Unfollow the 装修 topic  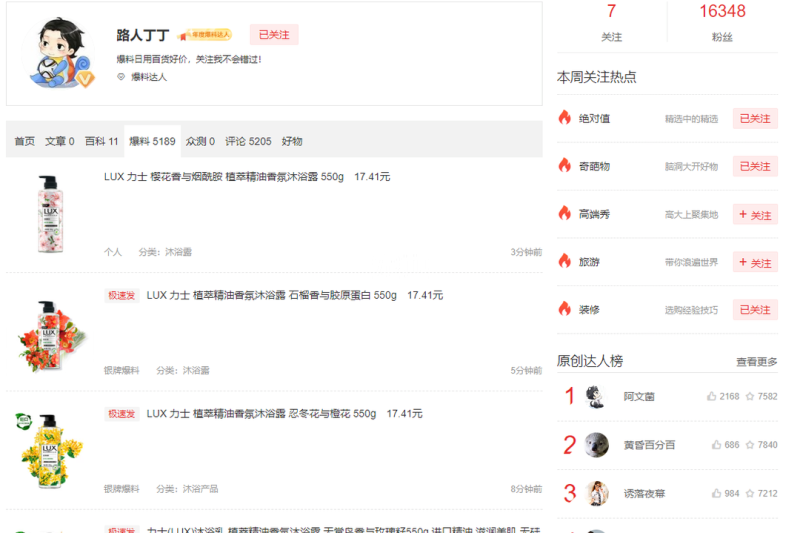(x=755, y=310)
